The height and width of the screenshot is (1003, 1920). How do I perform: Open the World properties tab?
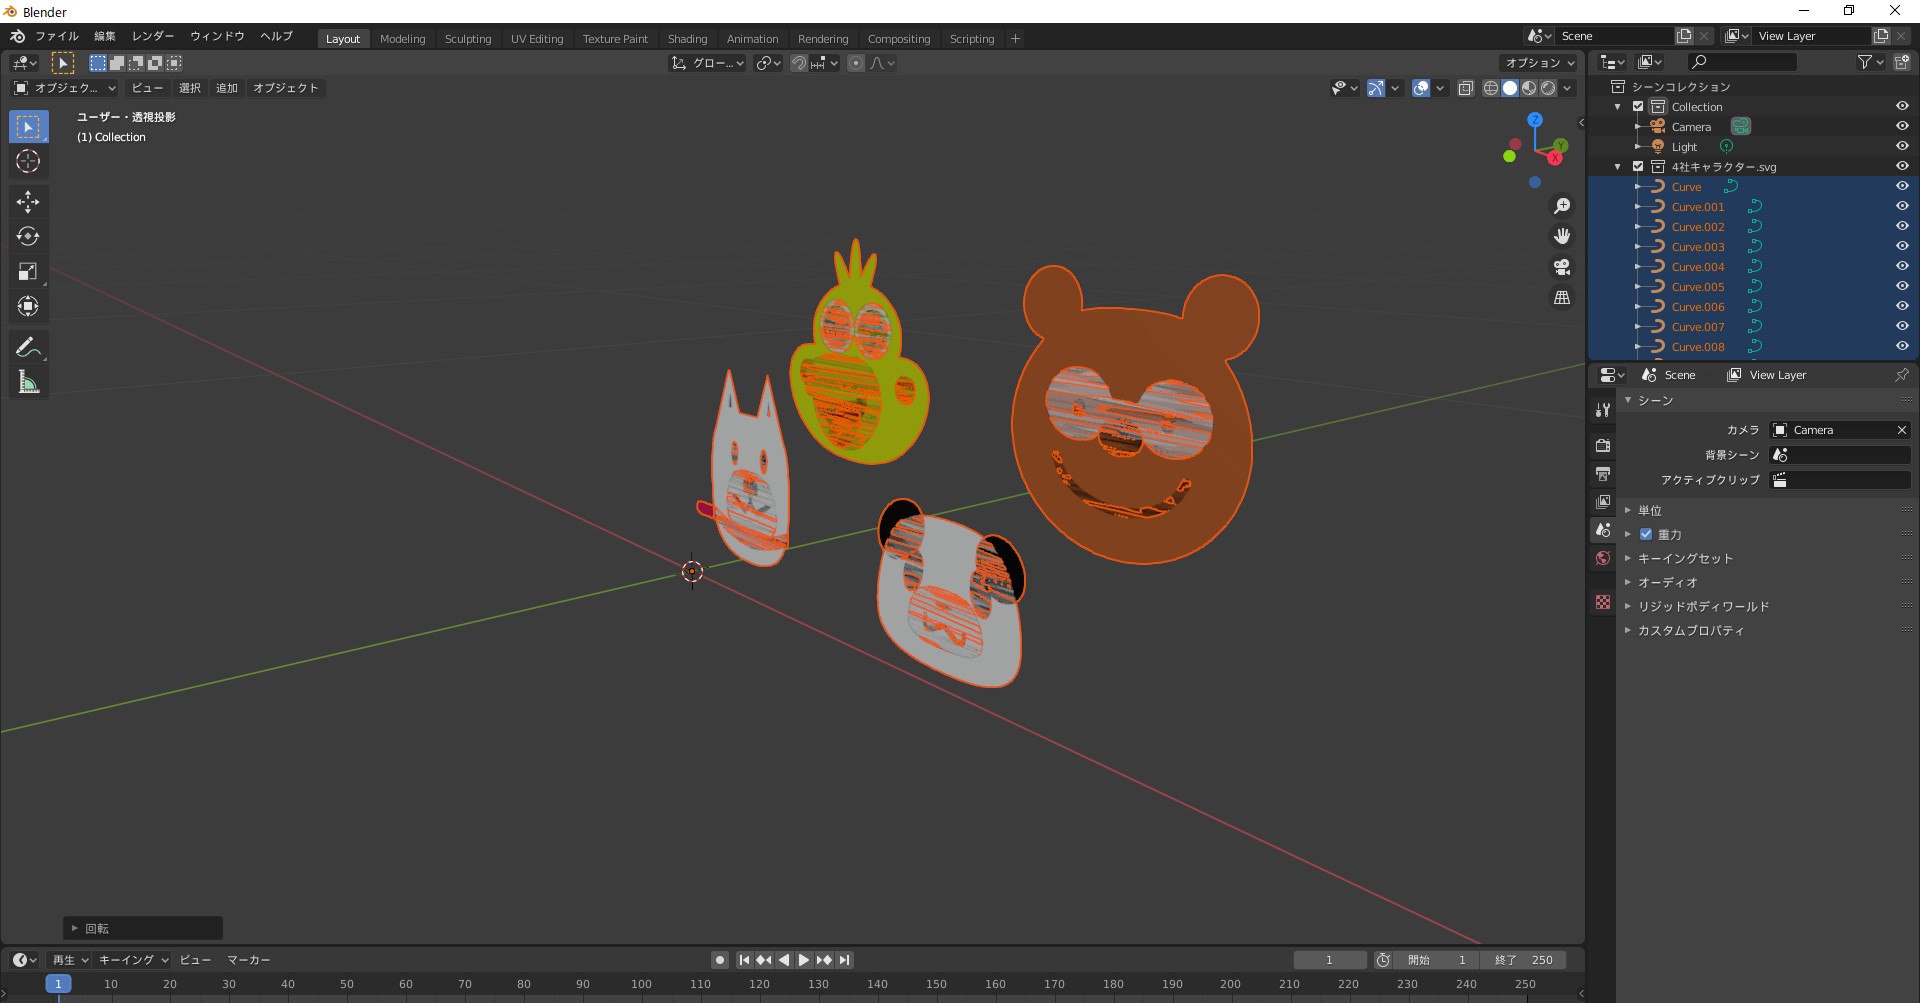(x=1603, y=558)
